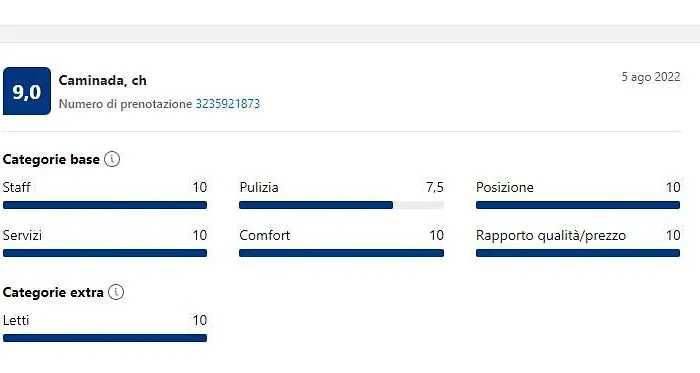
Task: Click the info icon beside Categorie extra
Action: [116, 292]
